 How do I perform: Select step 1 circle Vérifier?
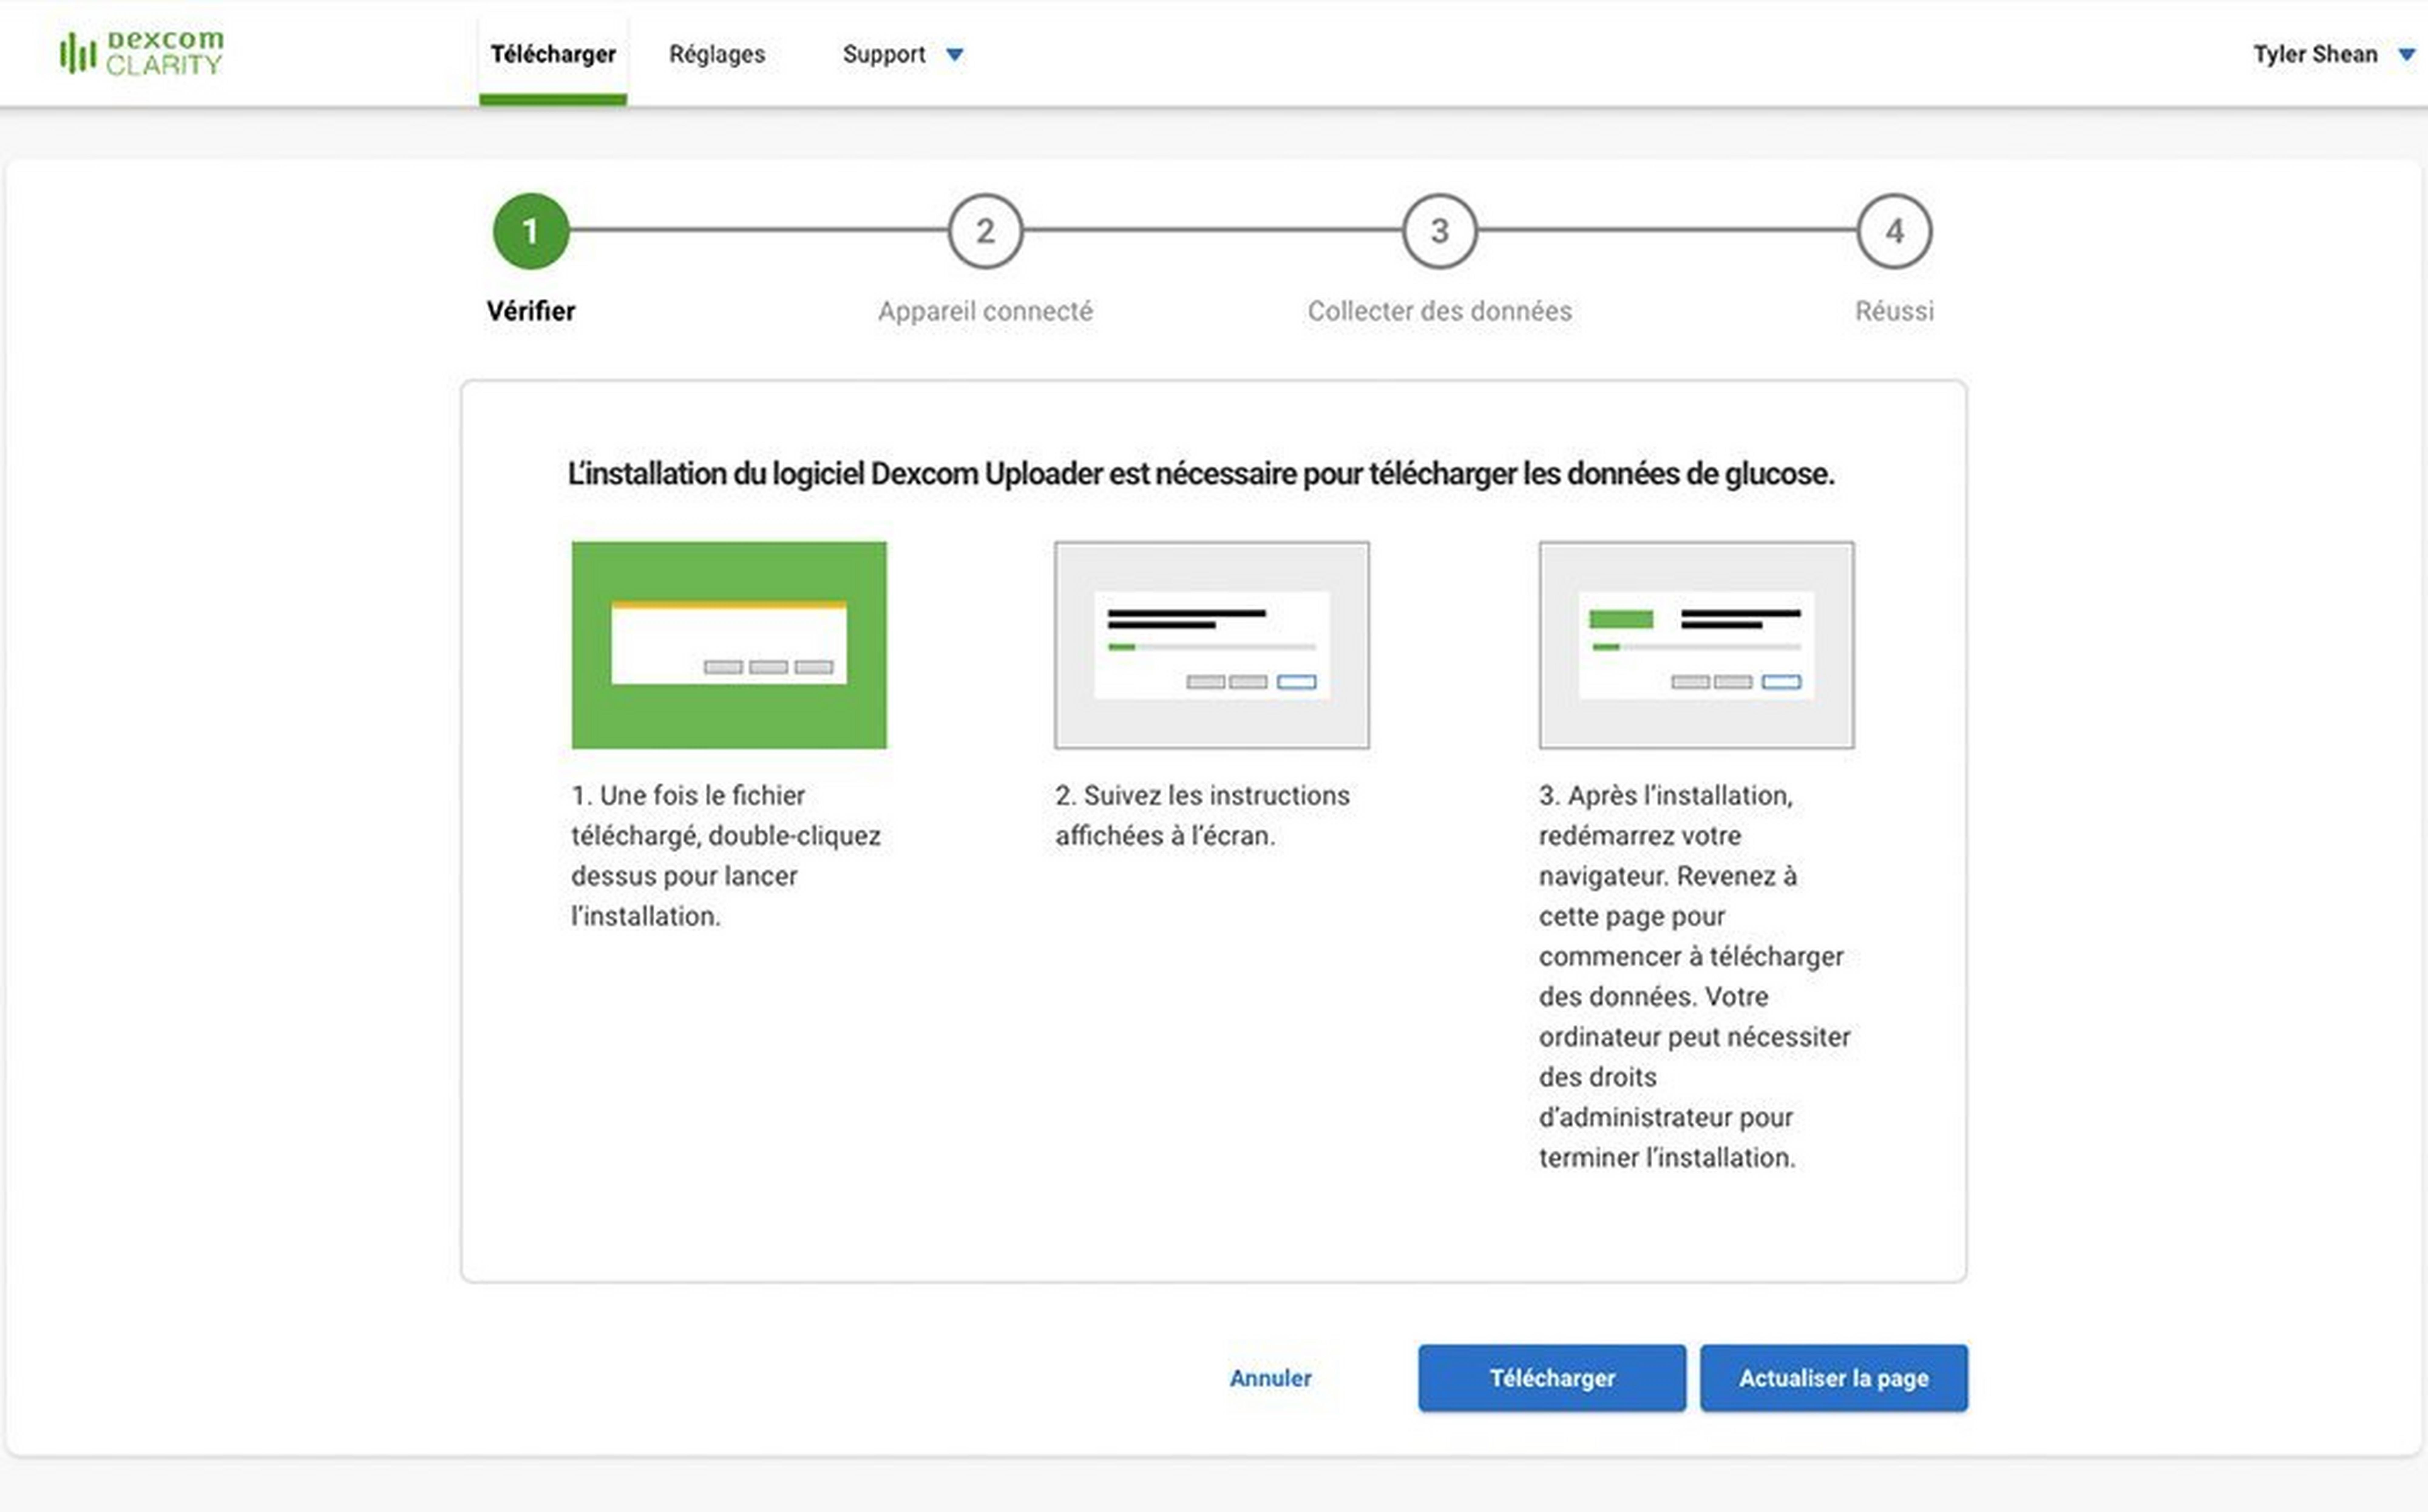tap(531, 231)
